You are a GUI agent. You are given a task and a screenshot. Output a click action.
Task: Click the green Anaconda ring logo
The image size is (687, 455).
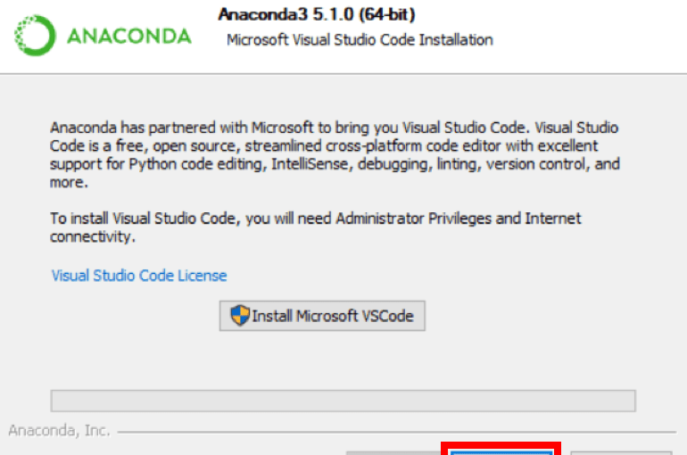[35, 36]
